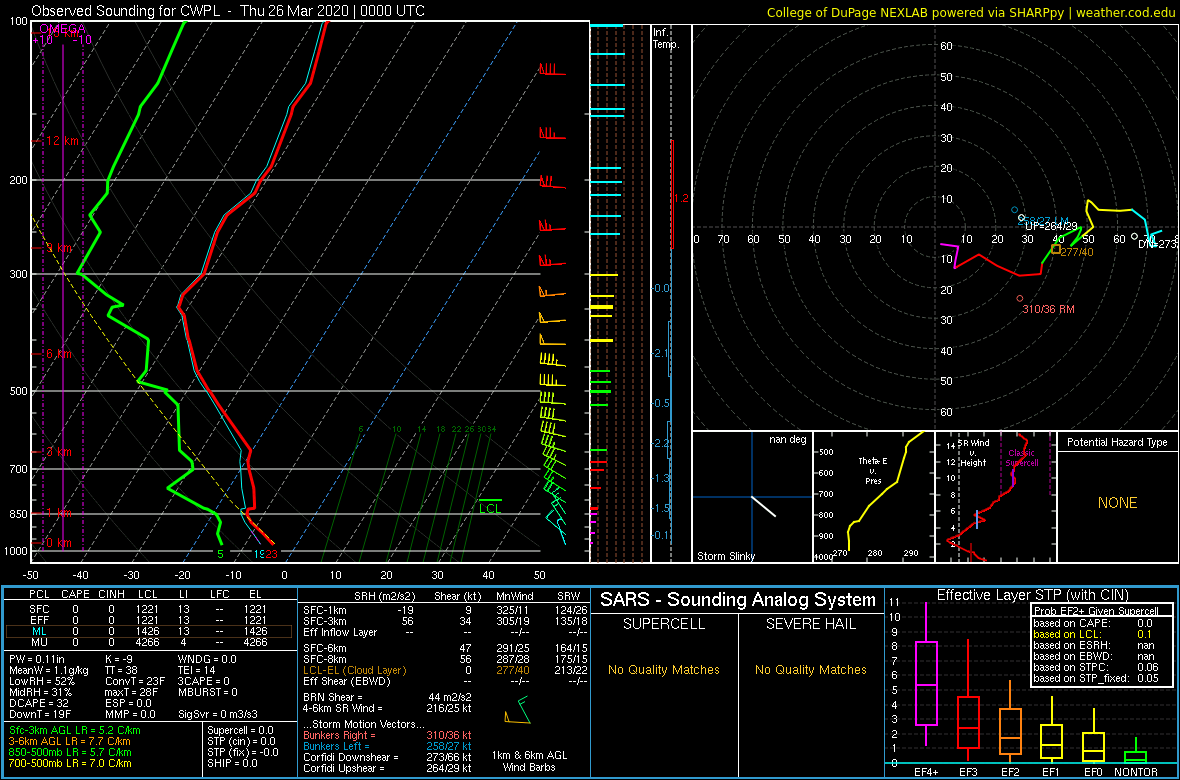Click No Quality Matches under SUPERCELL
Viewport: 1180px width, 780px height.
[664, 670]
